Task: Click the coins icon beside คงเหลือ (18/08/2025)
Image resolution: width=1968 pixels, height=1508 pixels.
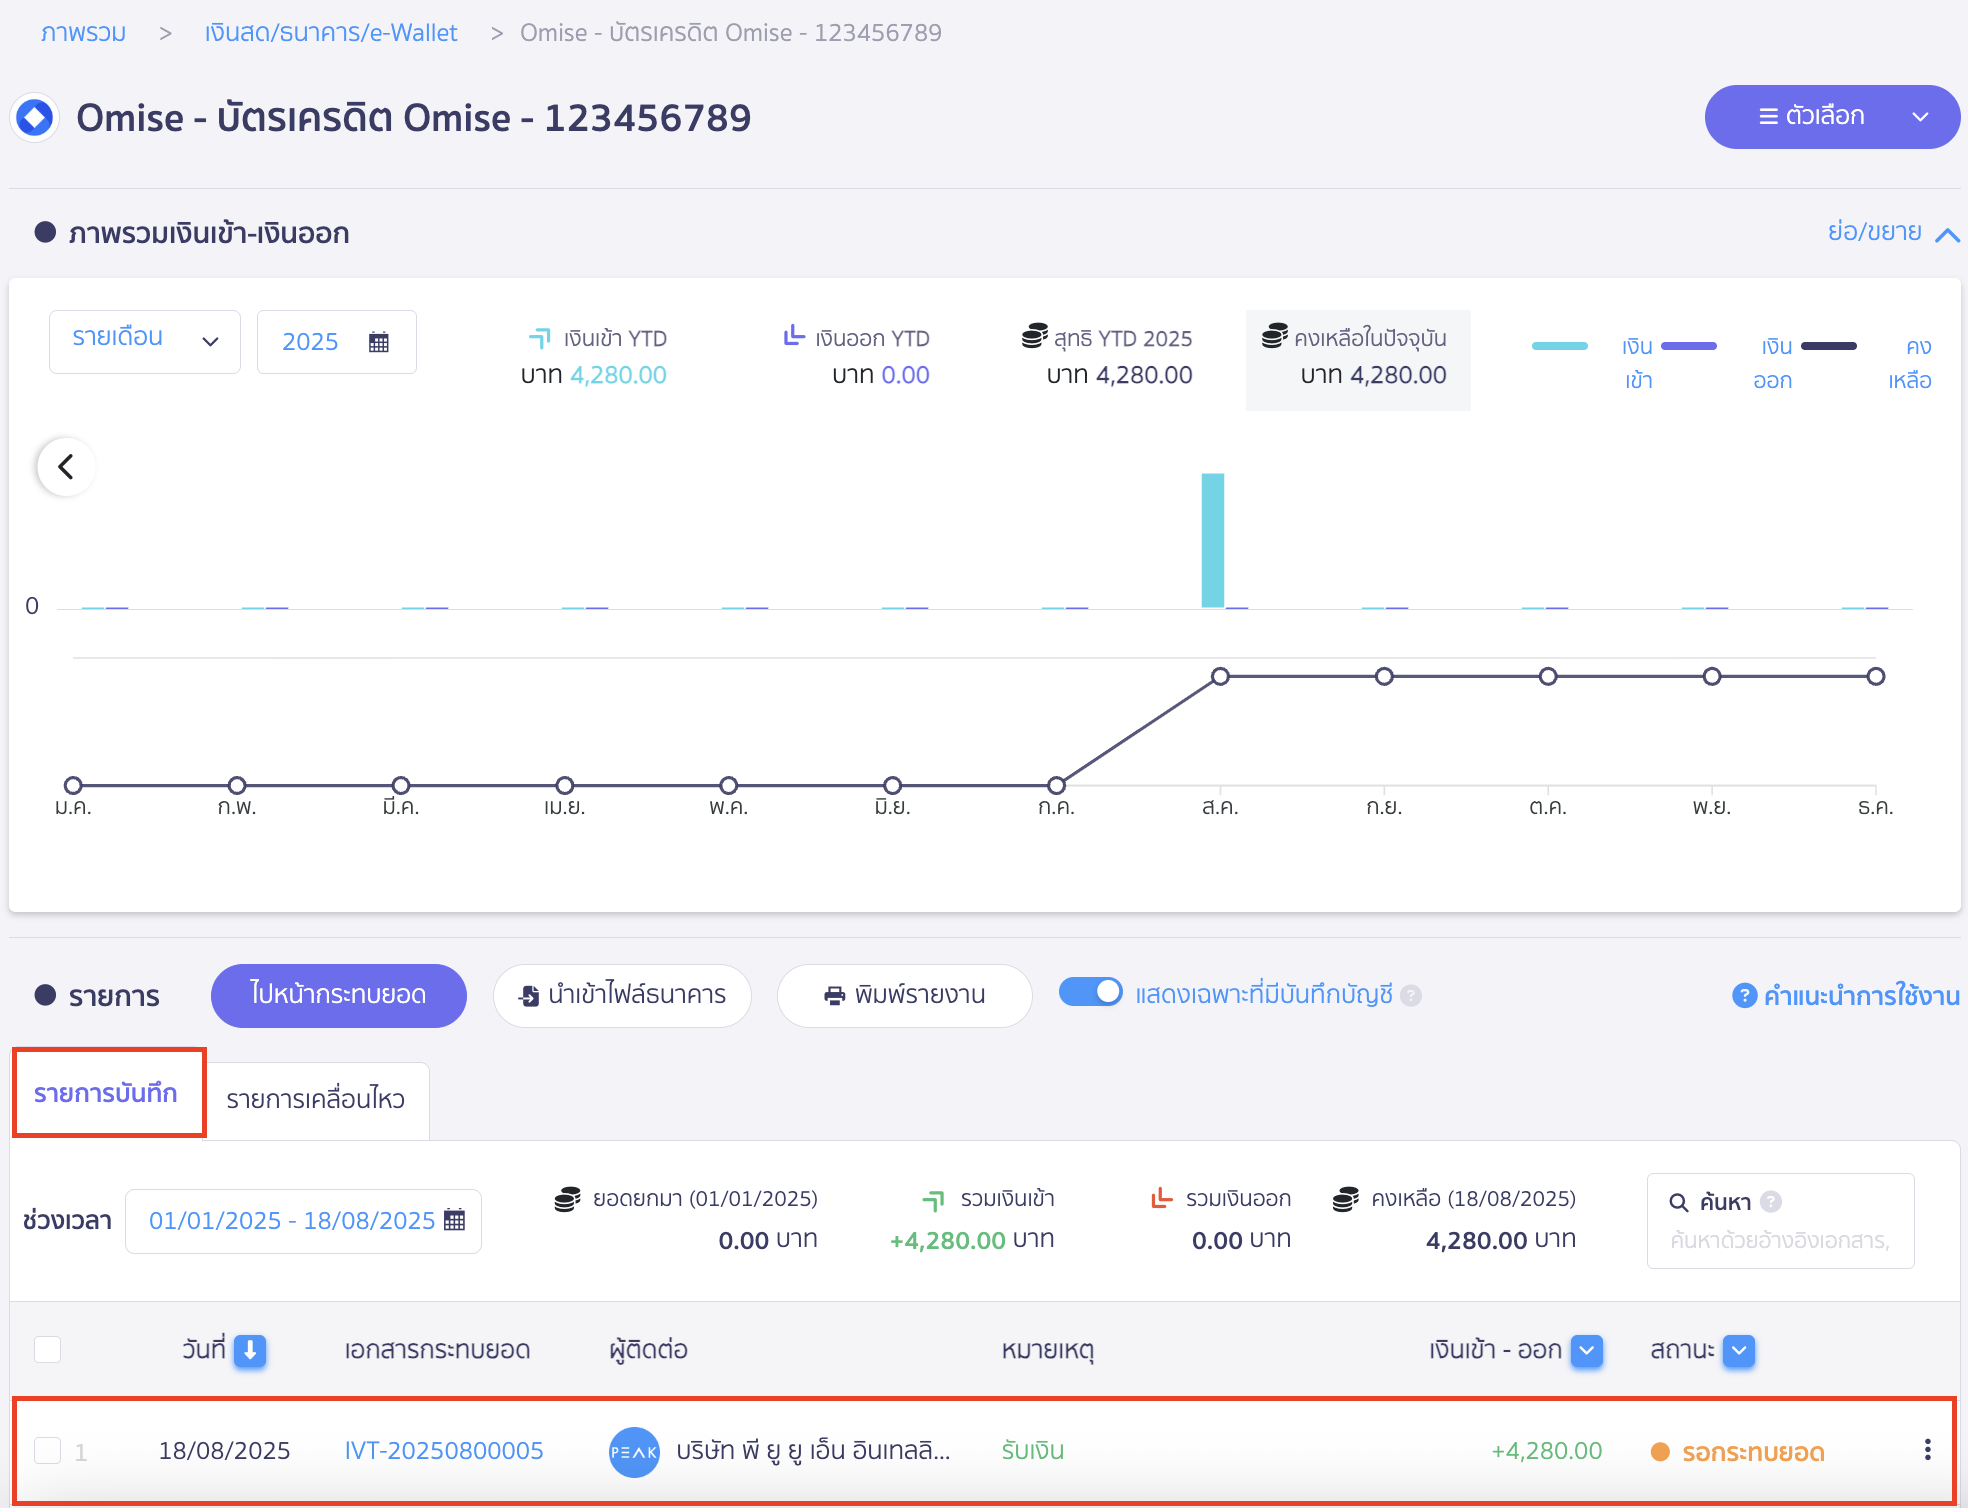Action: (1346, 1199)
